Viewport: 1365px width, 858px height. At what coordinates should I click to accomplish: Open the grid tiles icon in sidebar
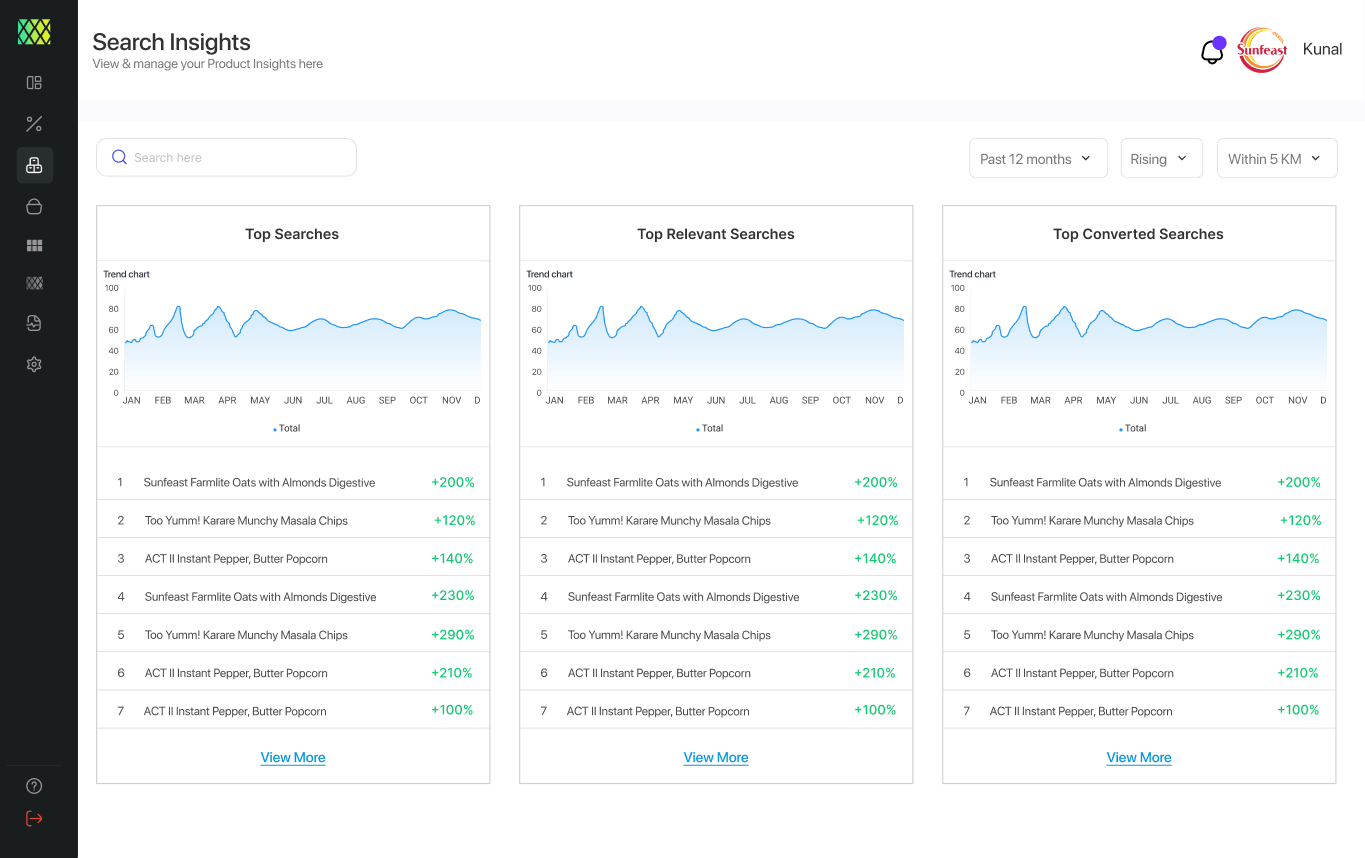tap(34, 245)
